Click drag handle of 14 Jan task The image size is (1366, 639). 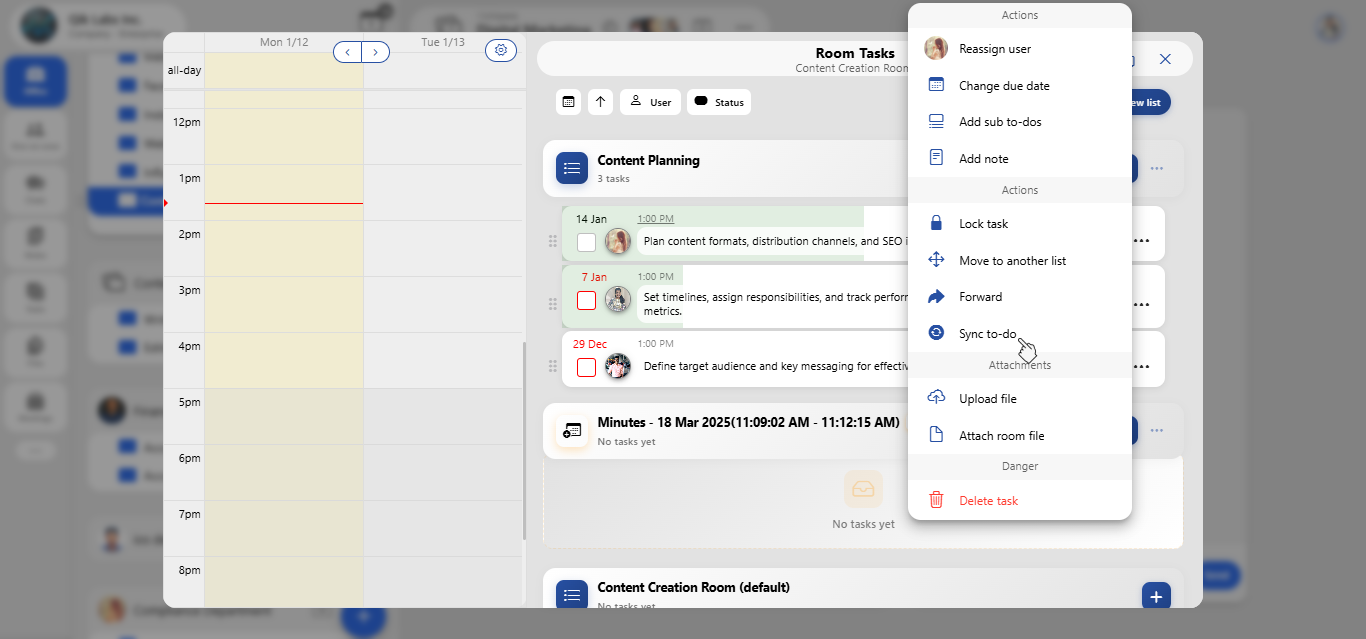552,241
